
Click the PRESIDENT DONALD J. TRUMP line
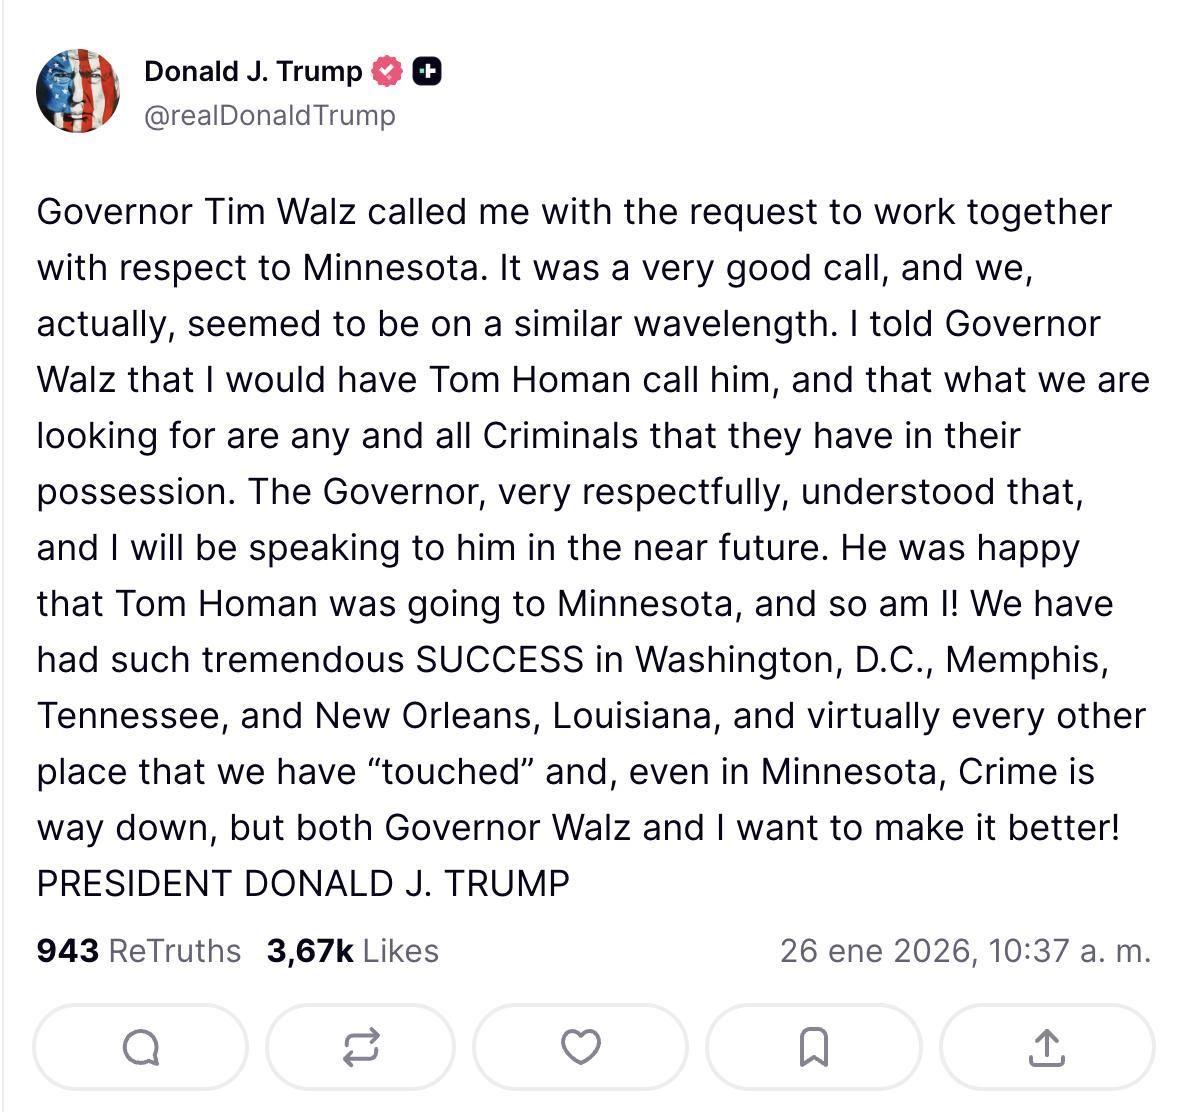302,882
